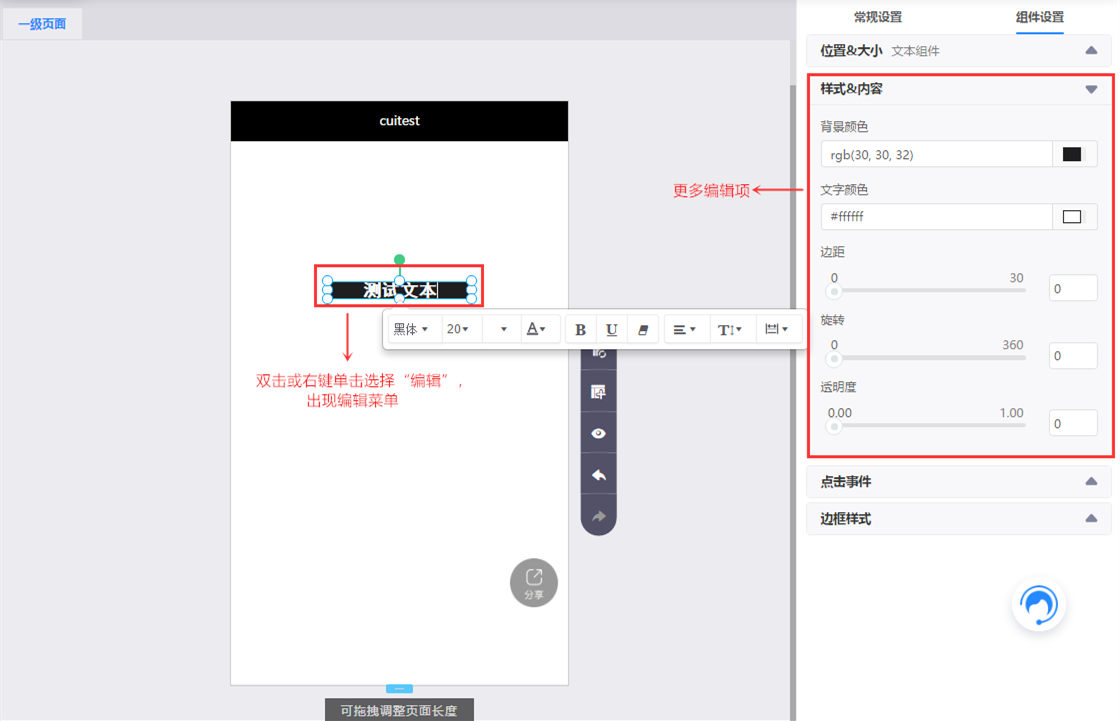Click the eraser clear-format icon
Image resolution: width=1120 pixels, height=721 pixels.
pyautogui.click(x=643, y=329)
